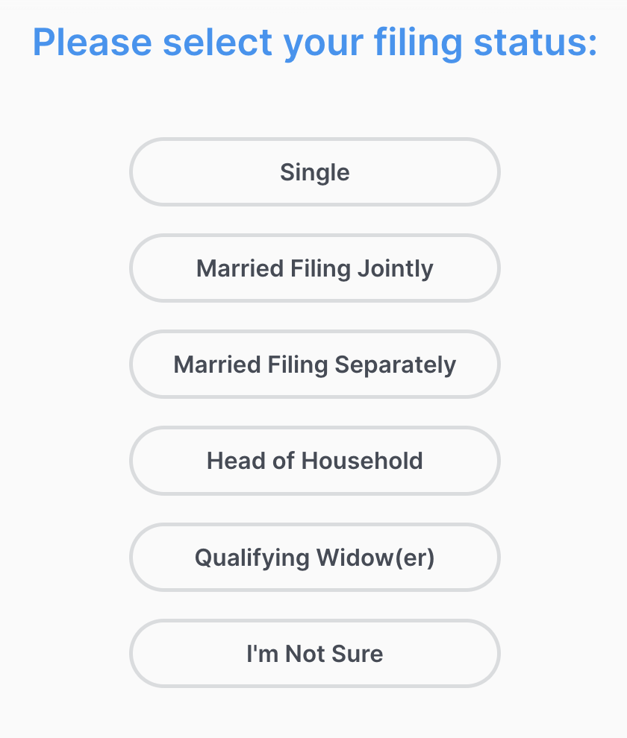The image size is (627, 738).
Task: Click the blue filing status title text
Action: pyautogui.click(x=315, y=43)
